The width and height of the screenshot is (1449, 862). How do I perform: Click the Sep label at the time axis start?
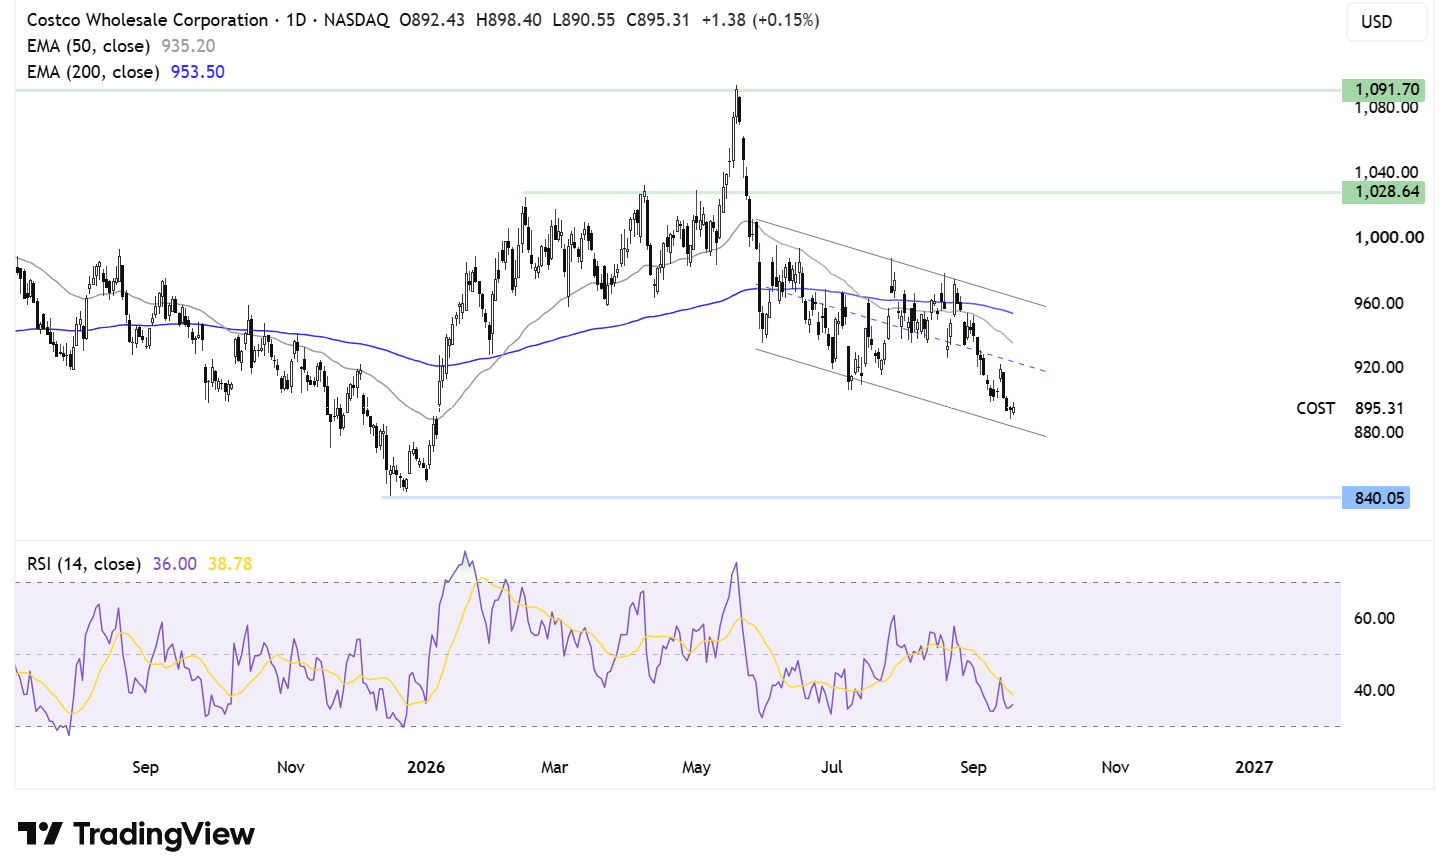(x=145, y=767)
